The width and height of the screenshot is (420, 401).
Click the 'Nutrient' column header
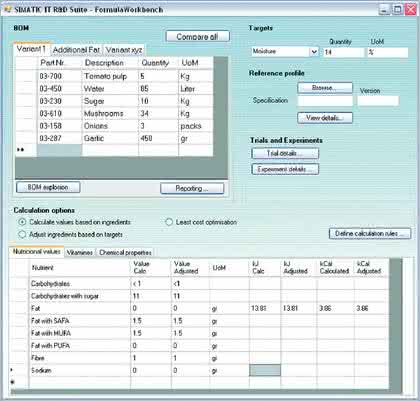(79, 268)
